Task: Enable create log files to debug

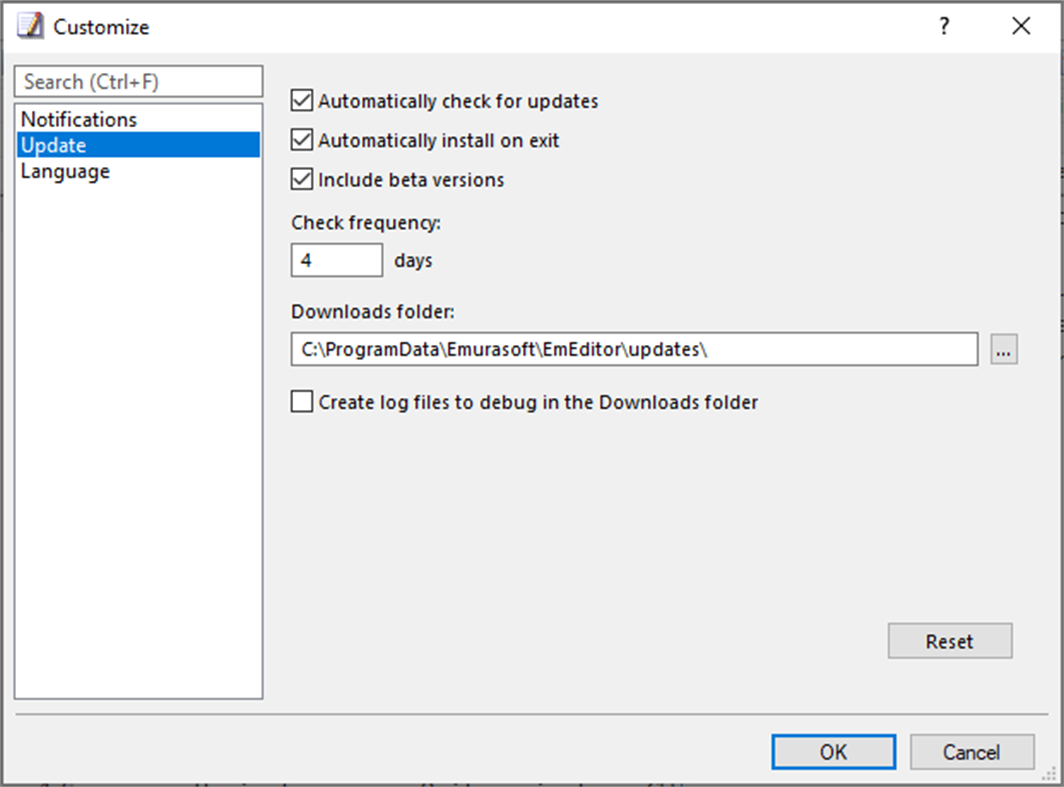Action: (x=300, y=401)
